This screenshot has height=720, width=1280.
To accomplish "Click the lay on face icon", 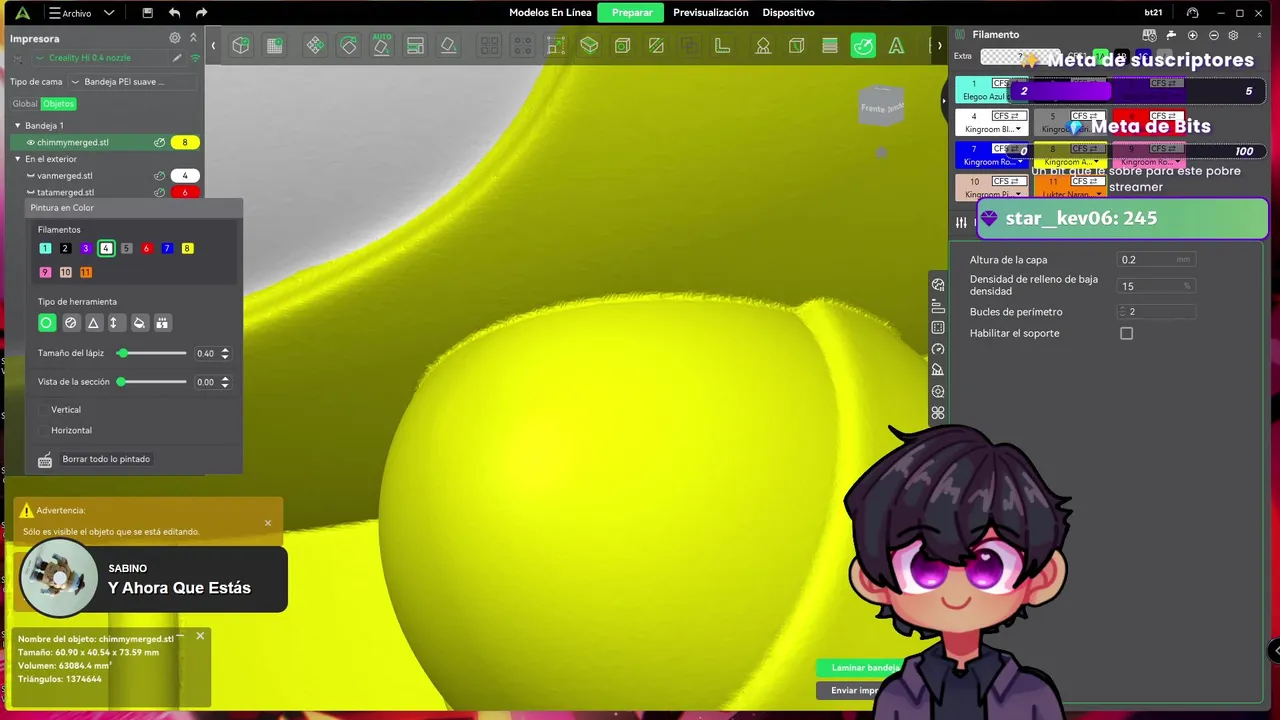I will [x=449, y=45].
